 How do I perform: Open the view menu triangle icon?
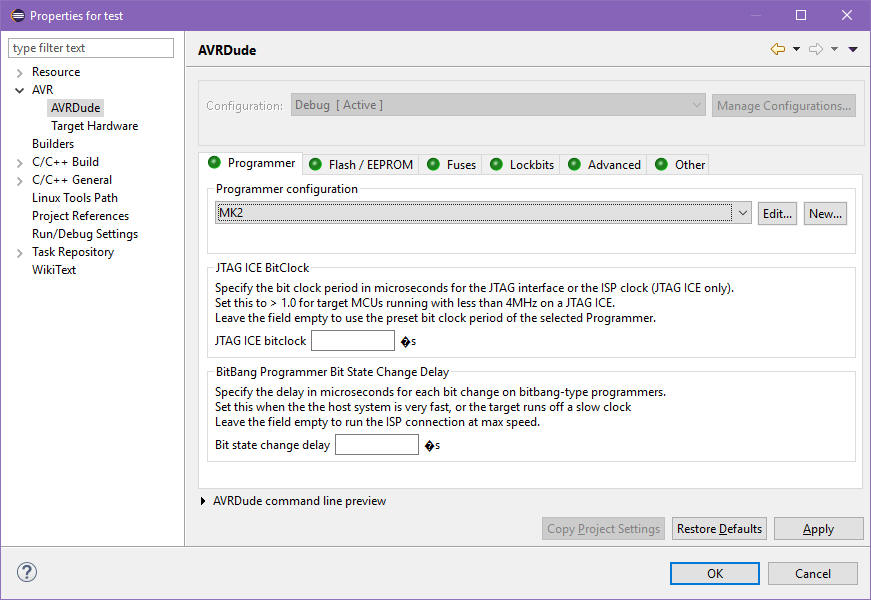853,49
